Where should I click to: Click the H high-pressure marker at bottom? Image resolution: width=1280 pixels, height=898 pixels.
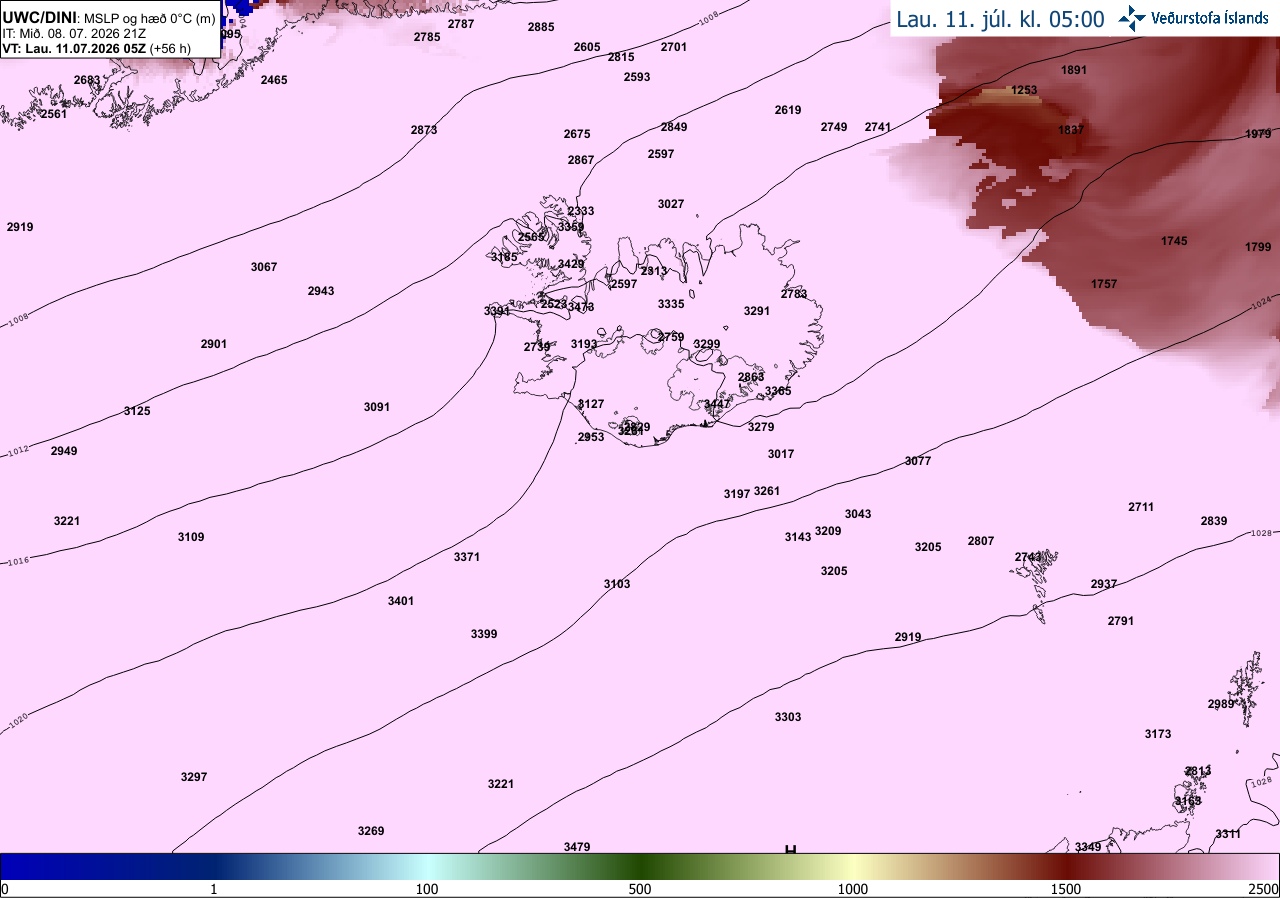pos(790,849)
